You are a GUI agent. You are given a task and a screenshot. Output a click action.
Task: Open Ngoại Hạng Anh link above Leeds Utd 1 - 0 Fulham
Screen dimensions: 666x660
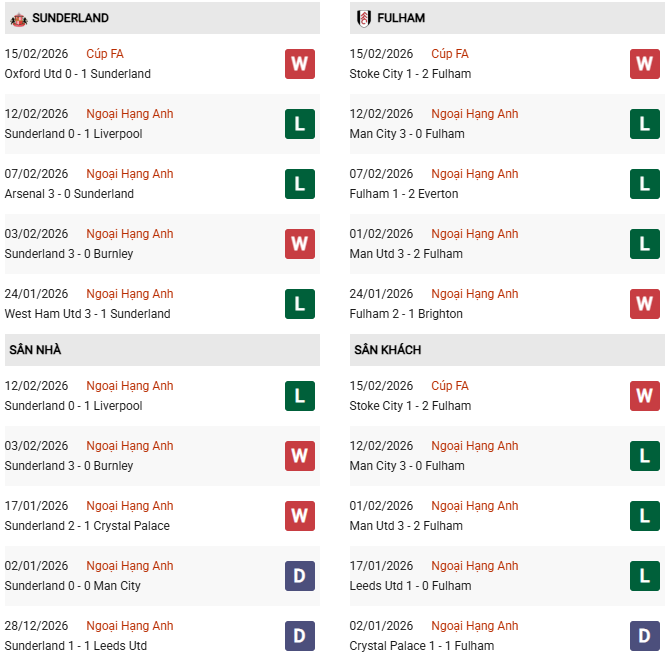[475, 566]
